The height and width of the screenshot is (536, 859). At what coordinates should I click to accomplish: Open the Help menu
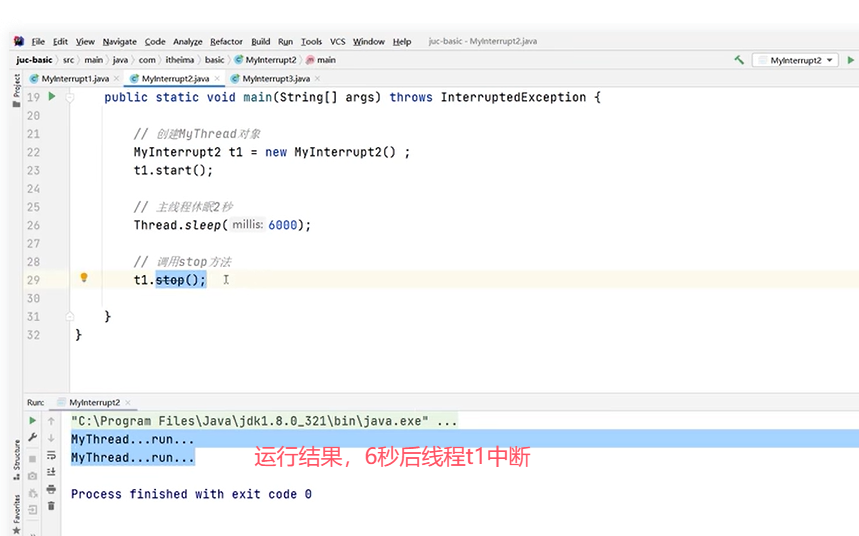[x=402, y=42]
